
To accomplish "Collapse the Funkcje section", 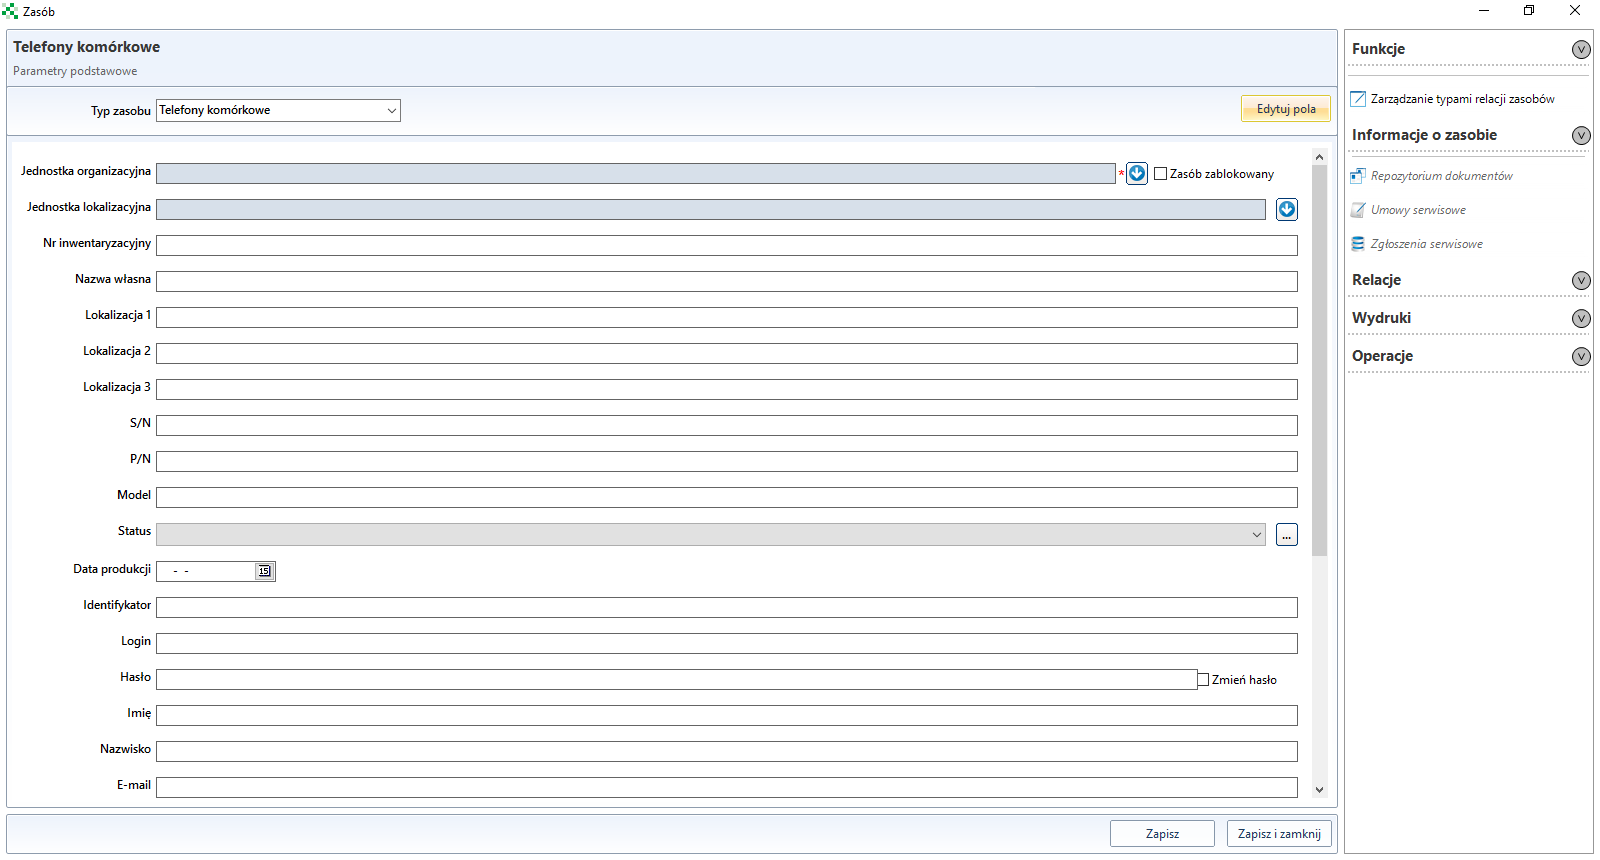I will pyautogui.click(x=1581, y=49).
